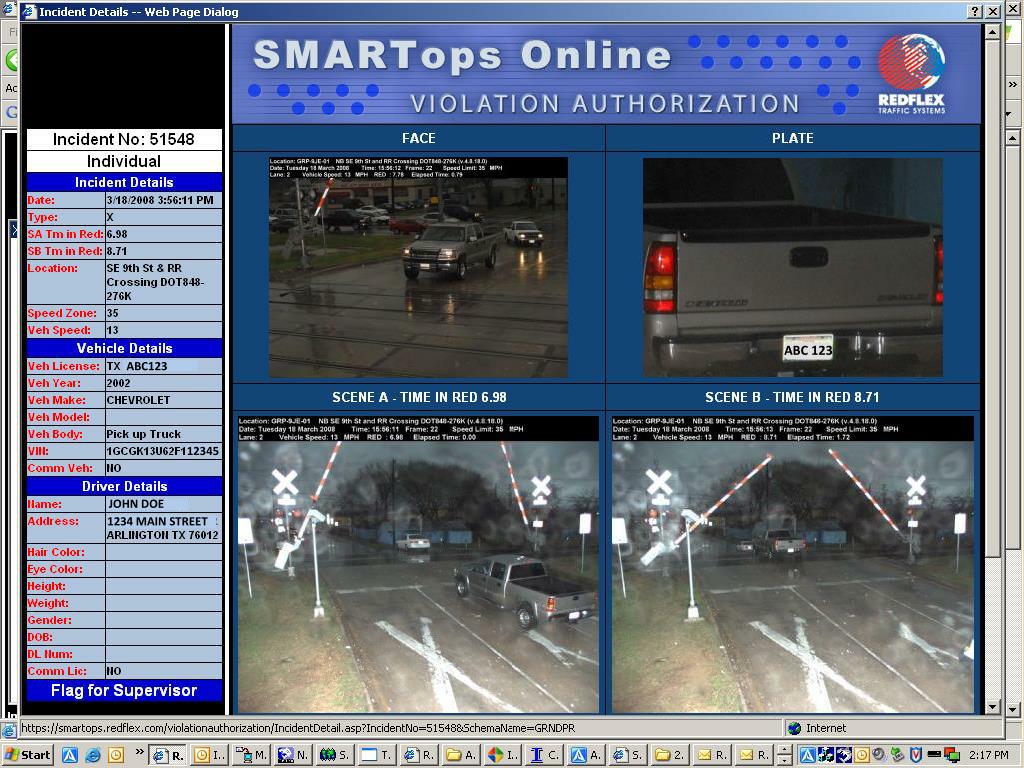Click the 'Individual' label

(x=124, y=161)
